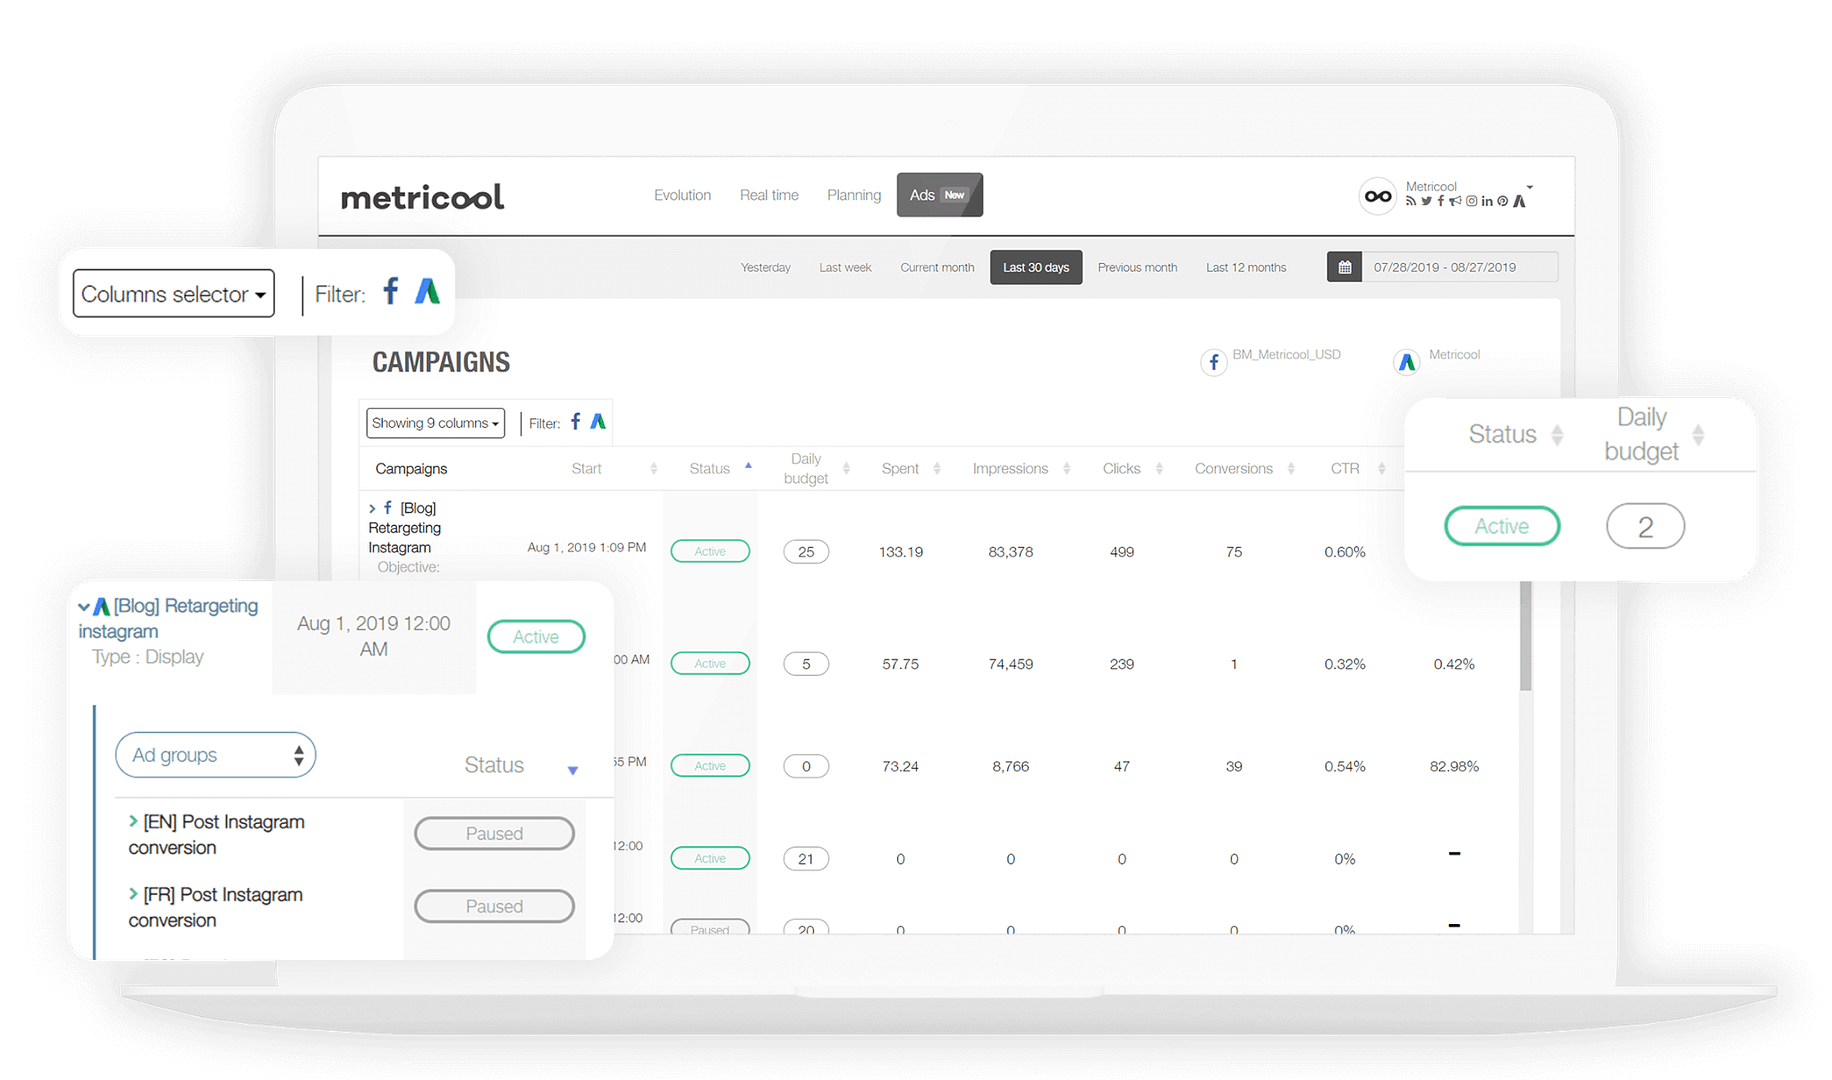Image resolution: width=1832 pixels, height=1080 pixels.
Task: Click Google Ads icon on [Blog] Retargeting instagram callout
Action: pos(102,606)
